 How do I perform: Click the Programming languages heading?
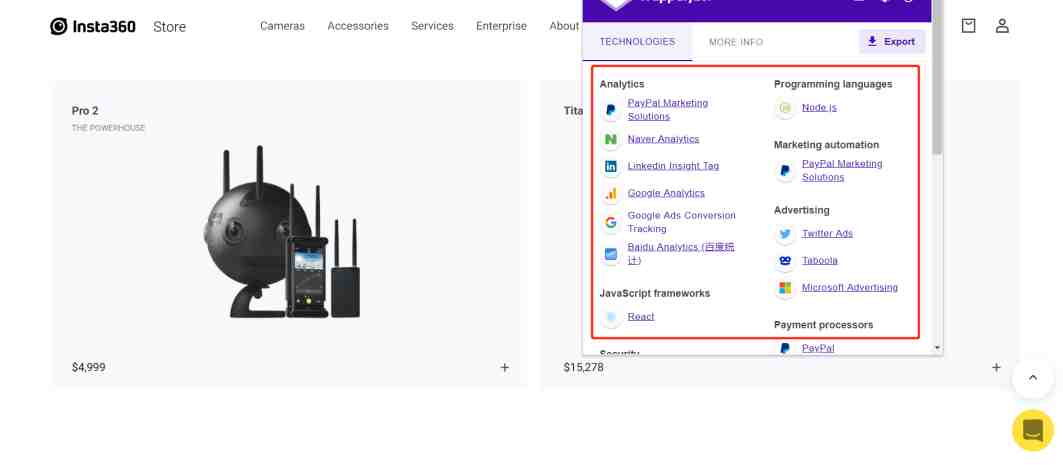(833, 85)
